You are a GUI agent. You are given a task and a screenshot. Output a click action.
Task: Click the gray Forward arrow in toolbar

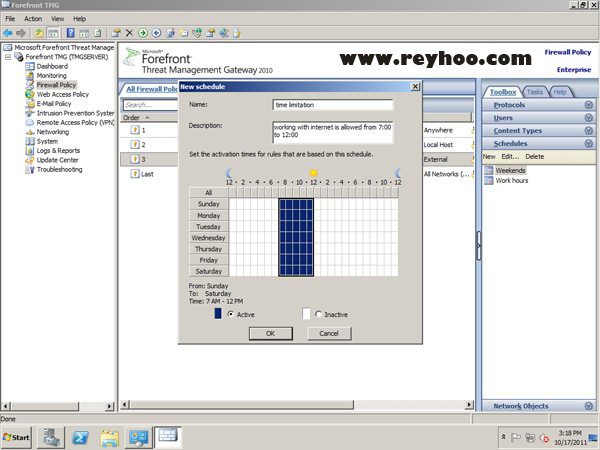21,33
